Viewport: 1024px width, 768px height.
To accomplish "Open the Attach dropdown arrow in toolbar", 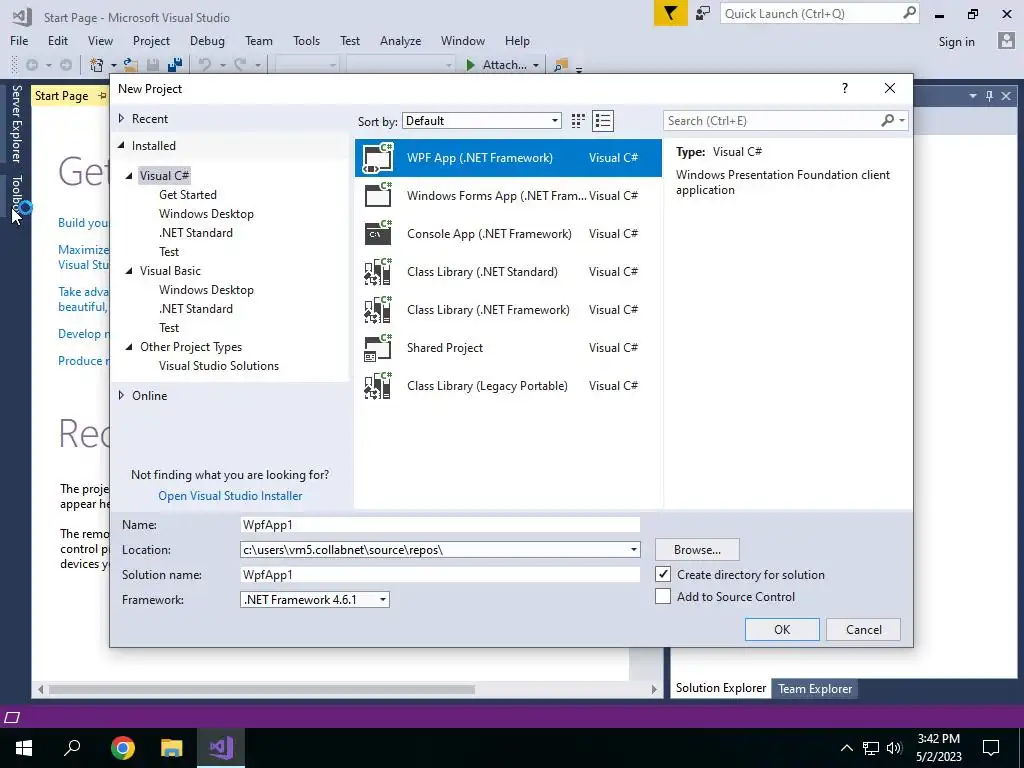I will coord(536,65).
